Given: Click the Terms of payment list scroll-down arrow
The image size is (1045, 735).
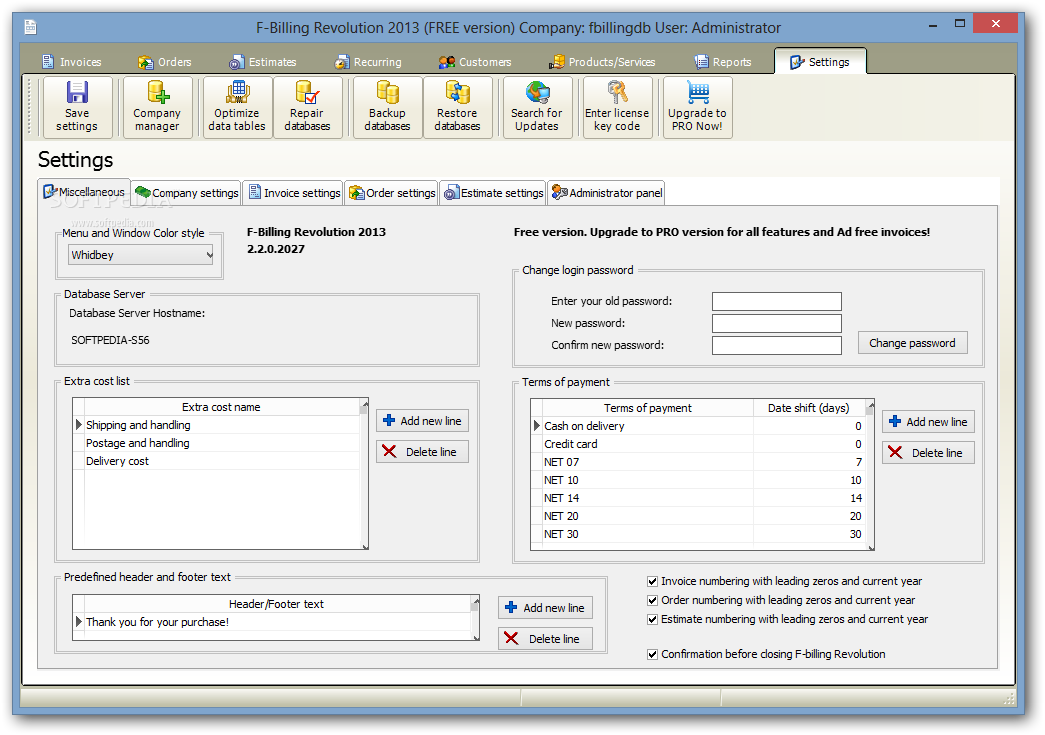Looking at the screenshot, I should (x=870, y=546).
